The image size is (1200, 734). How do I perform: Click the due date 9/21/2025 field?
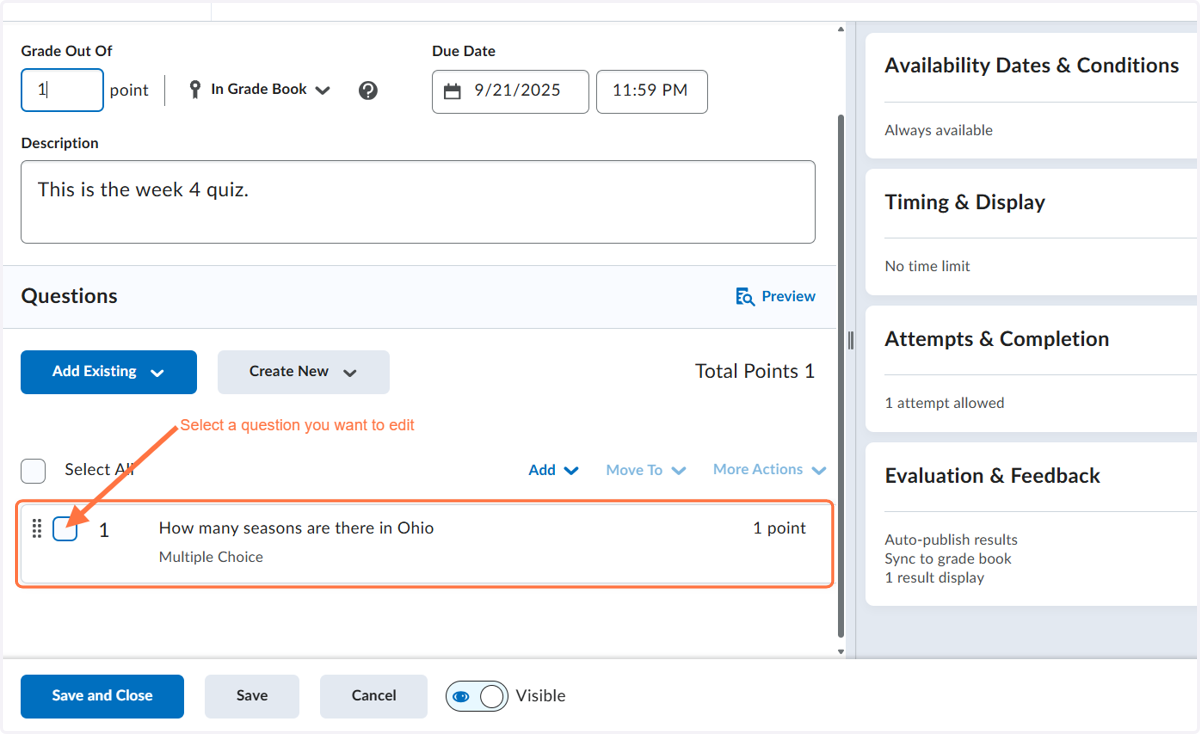(510, 91)
